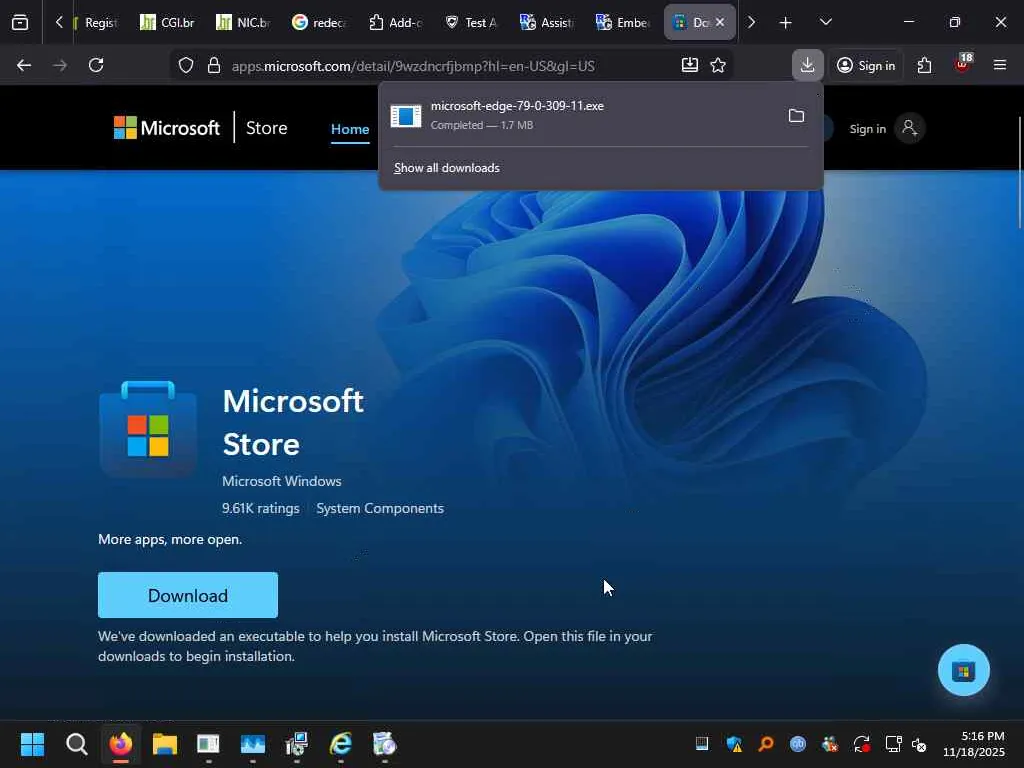
Task: Go back to the previous page
Action: click(x=24, y=65)
